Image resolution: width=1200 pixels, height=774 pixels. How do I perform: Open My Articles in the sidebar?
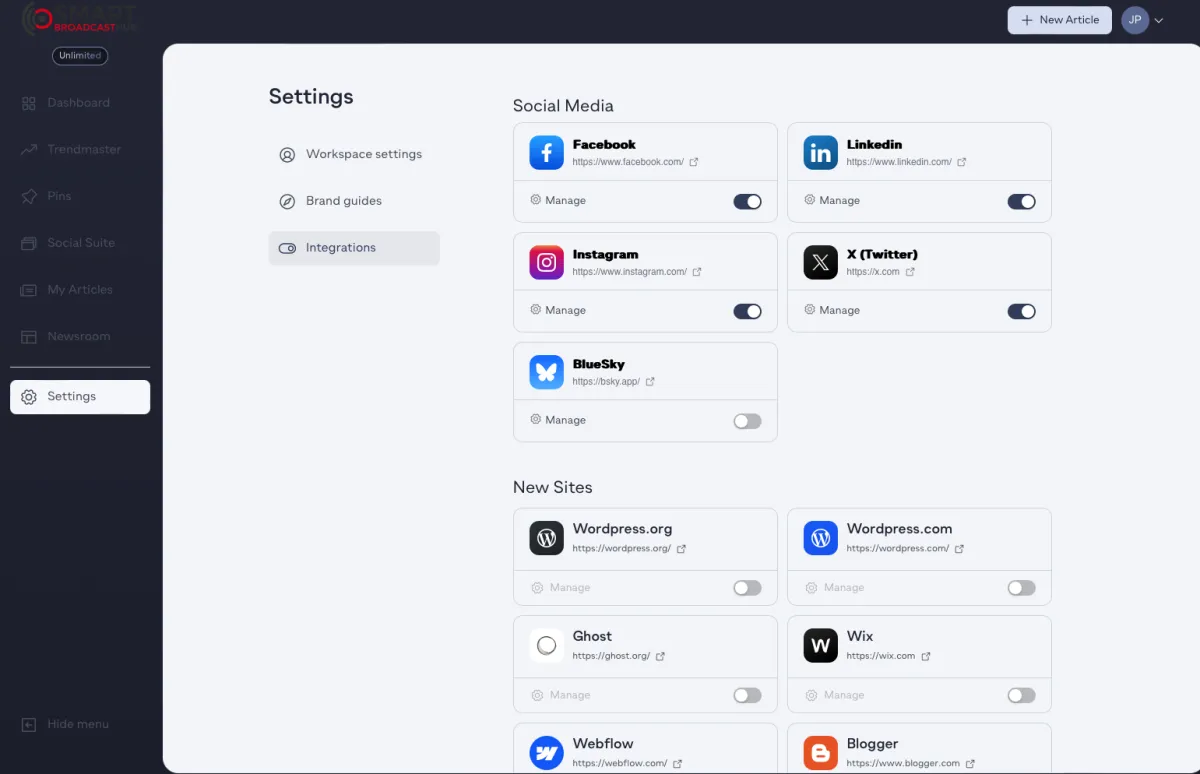tap(80, 290)
